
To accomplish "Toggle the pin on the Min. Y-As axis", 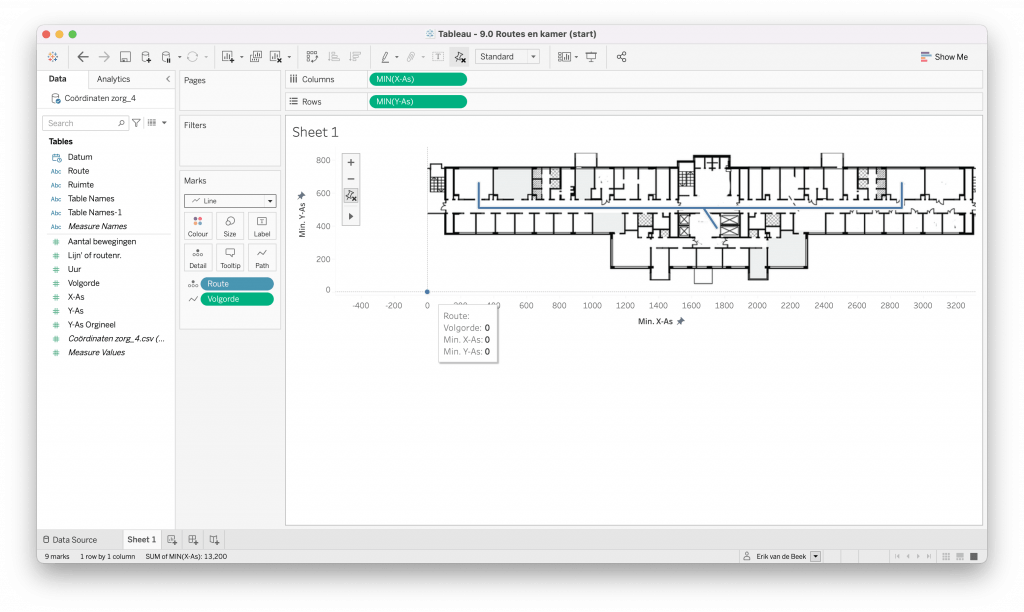I will 301,196.
